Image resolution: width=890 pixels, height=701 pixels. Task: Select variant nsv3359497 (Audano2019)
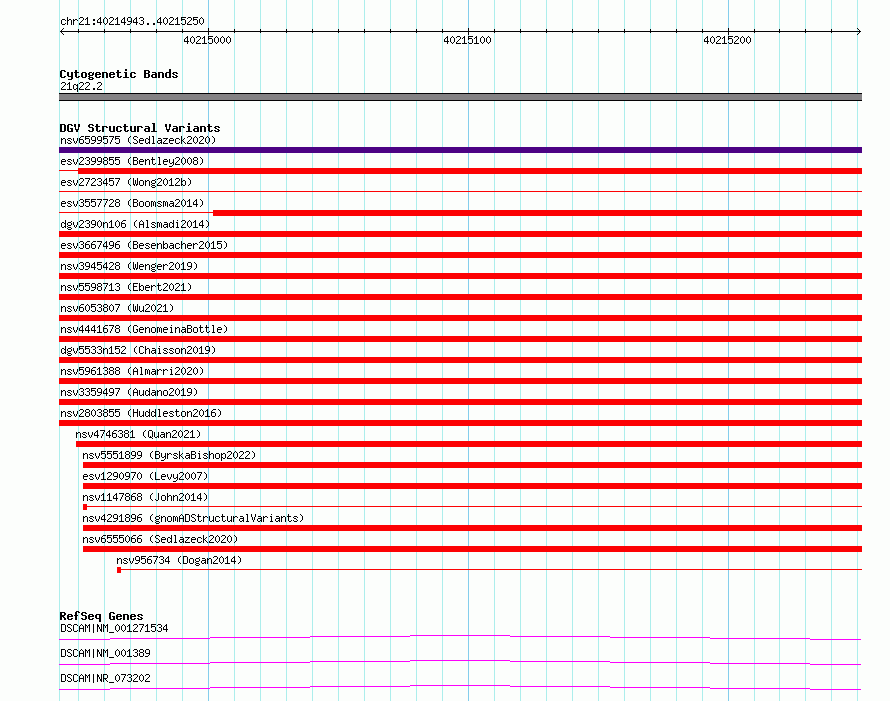point(129,392)
